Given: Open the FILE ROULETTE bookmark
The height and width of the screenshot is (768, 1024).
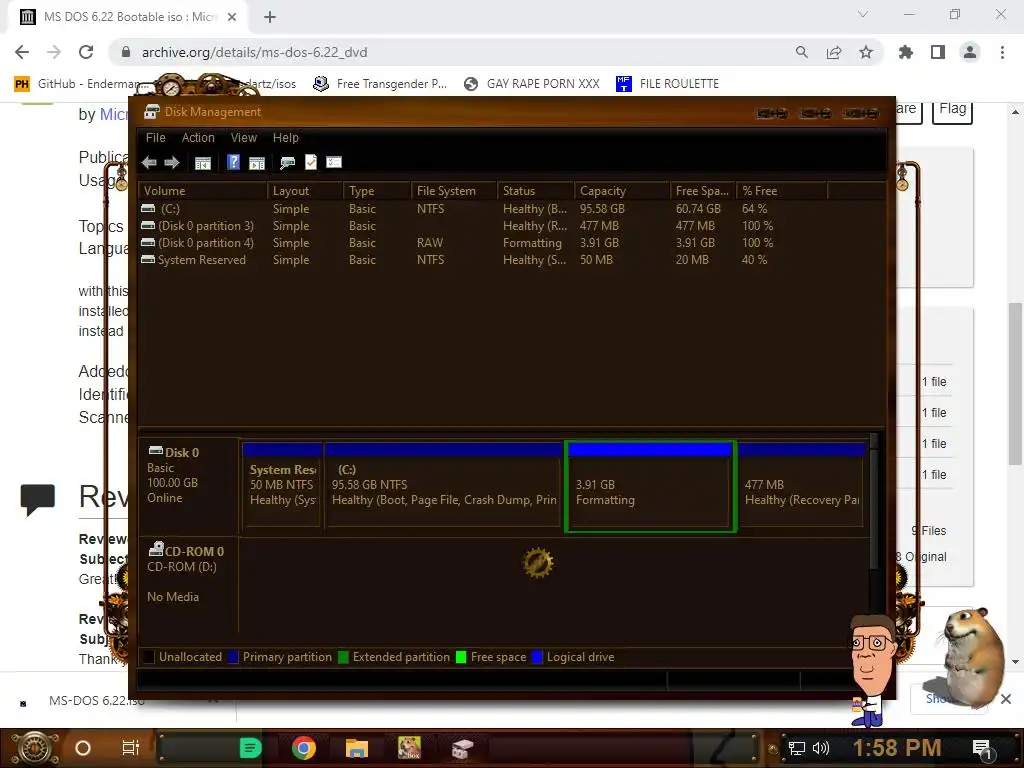Looking at the screenshot, I should tap(667, 84).
